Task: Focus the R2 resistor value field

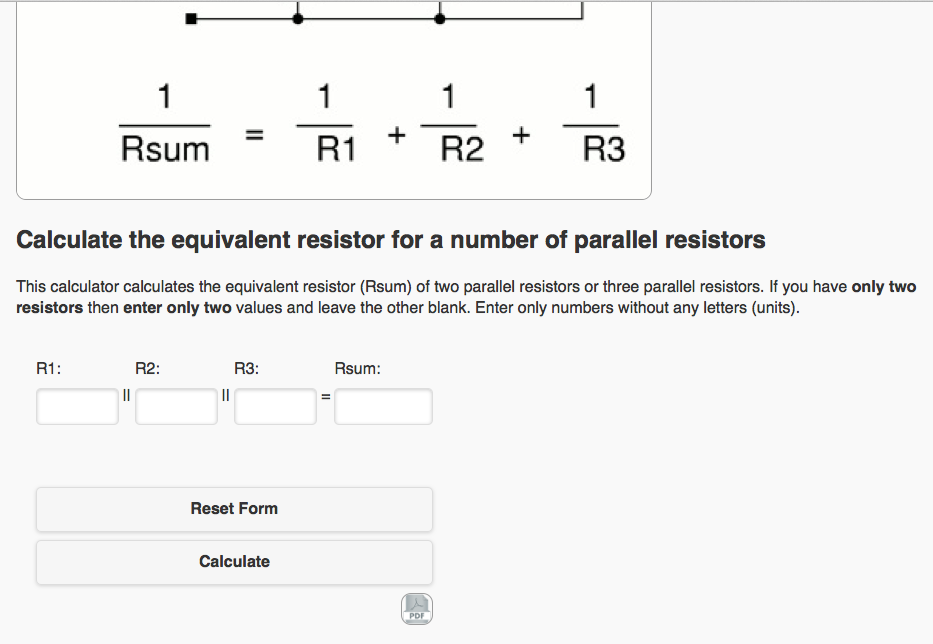Action: pyautogui.click(x=176, y=407)
